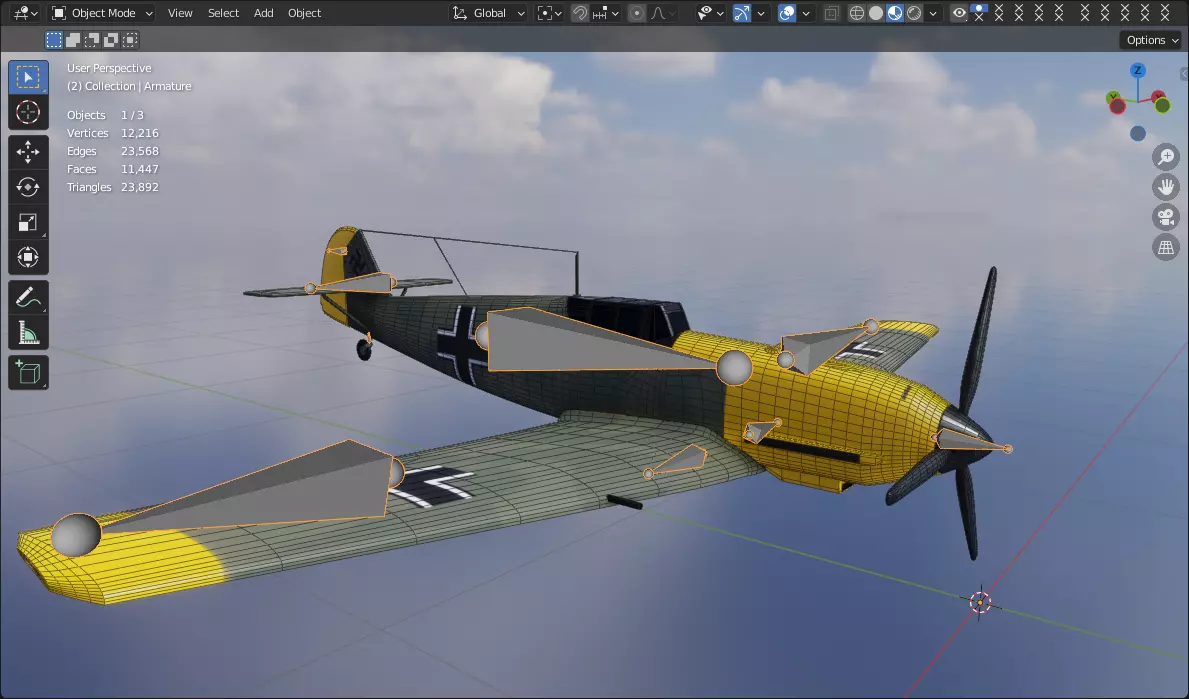Screen dimensions: 1189x699
Task: Choose the Move tool
Action: pyautogui.click(x=28, y=152)
